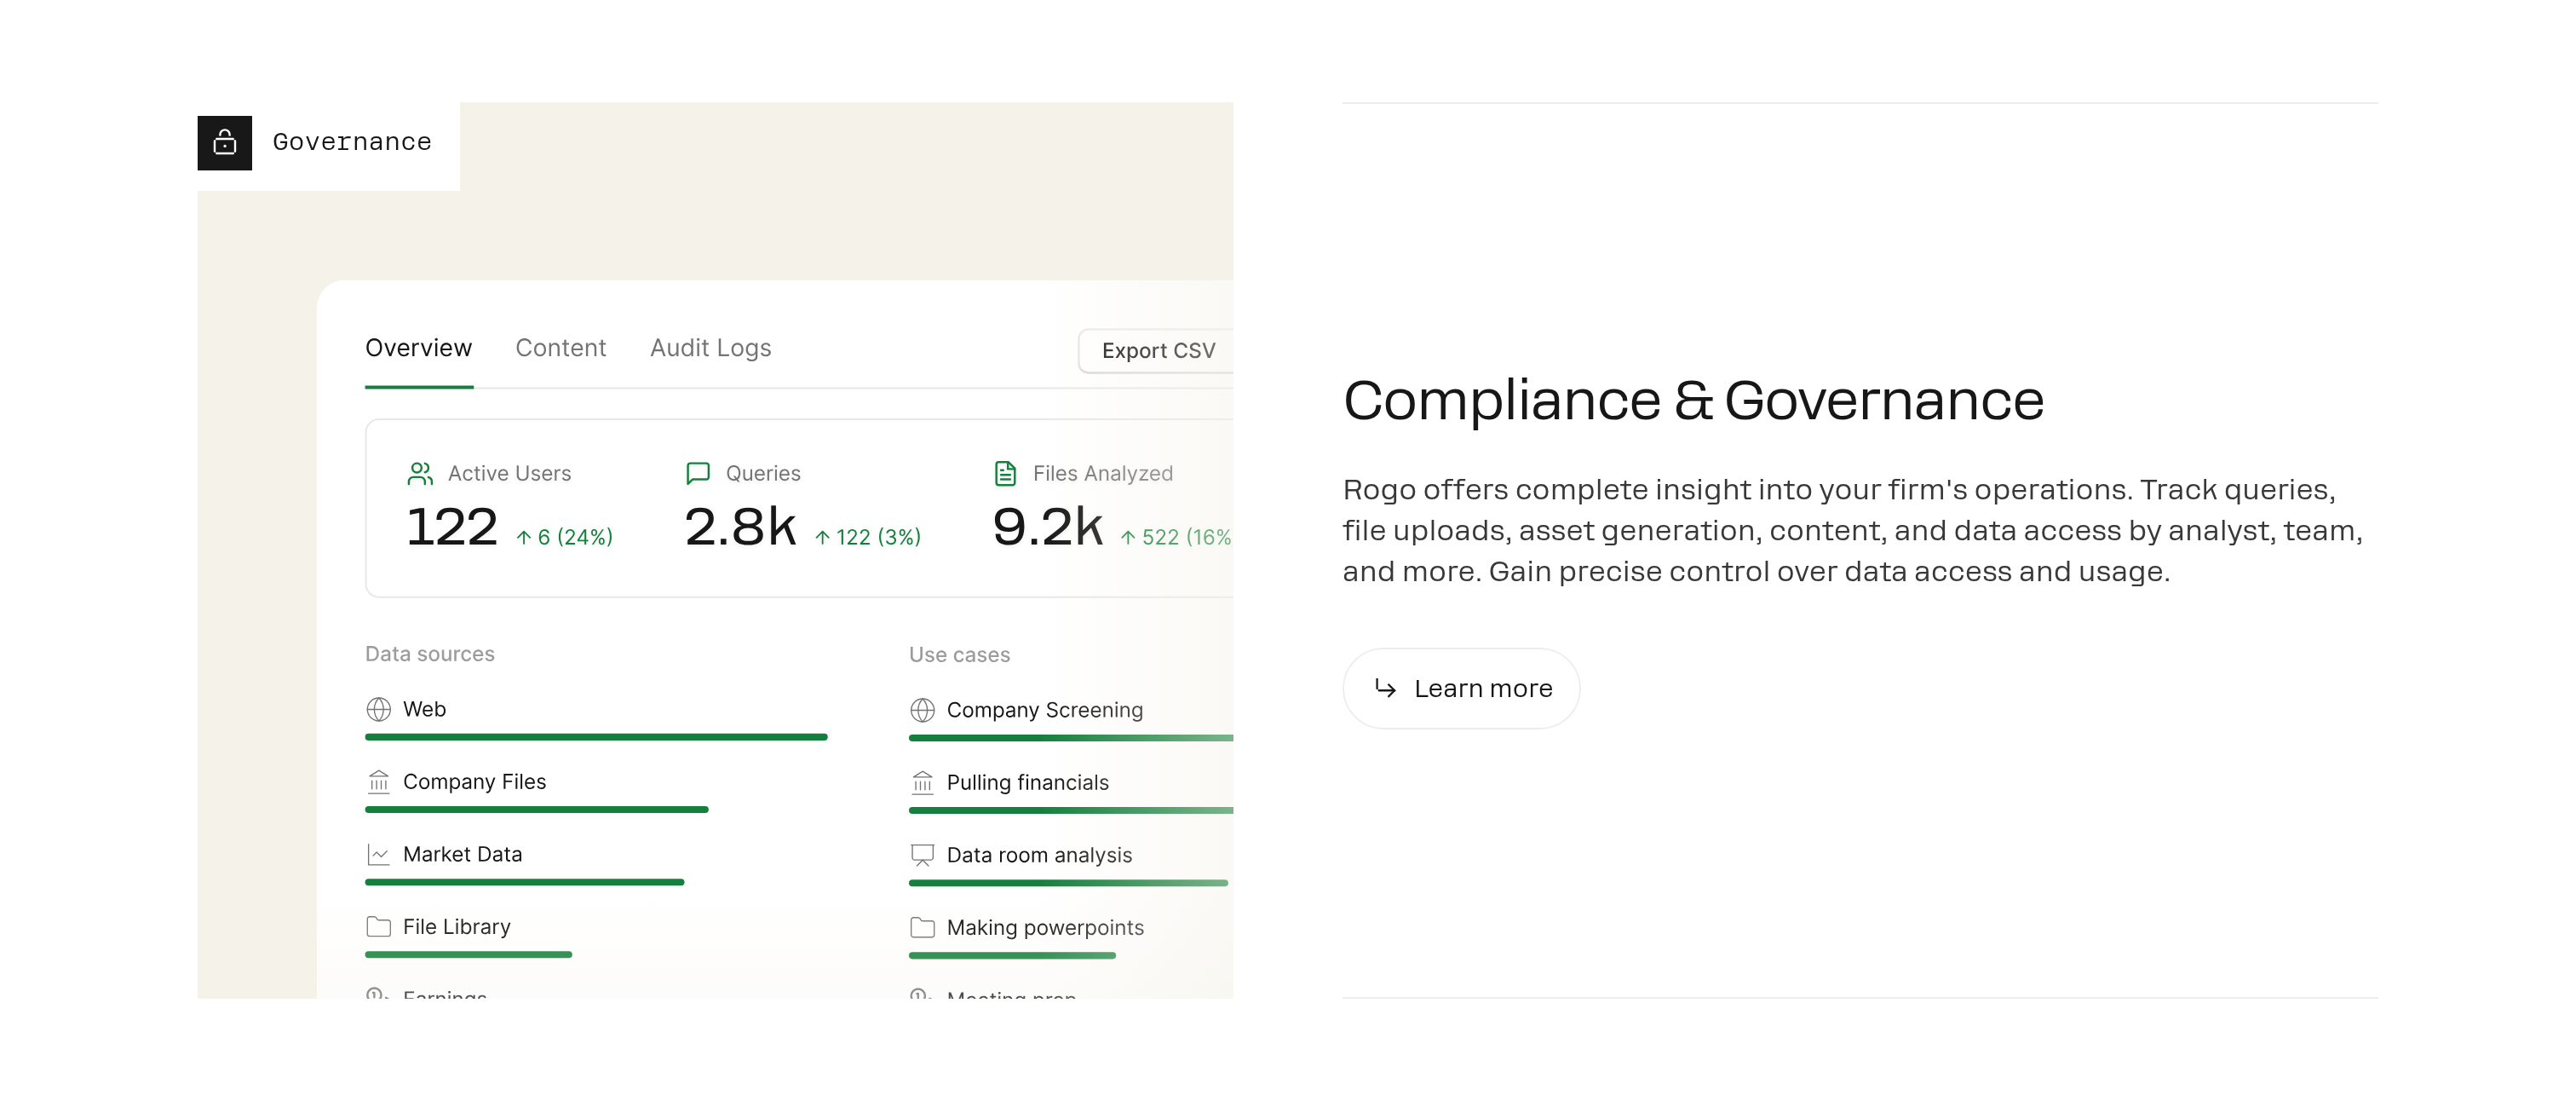Click the Web data source label
The image size is (2576, 1101).
click(424, 709)
